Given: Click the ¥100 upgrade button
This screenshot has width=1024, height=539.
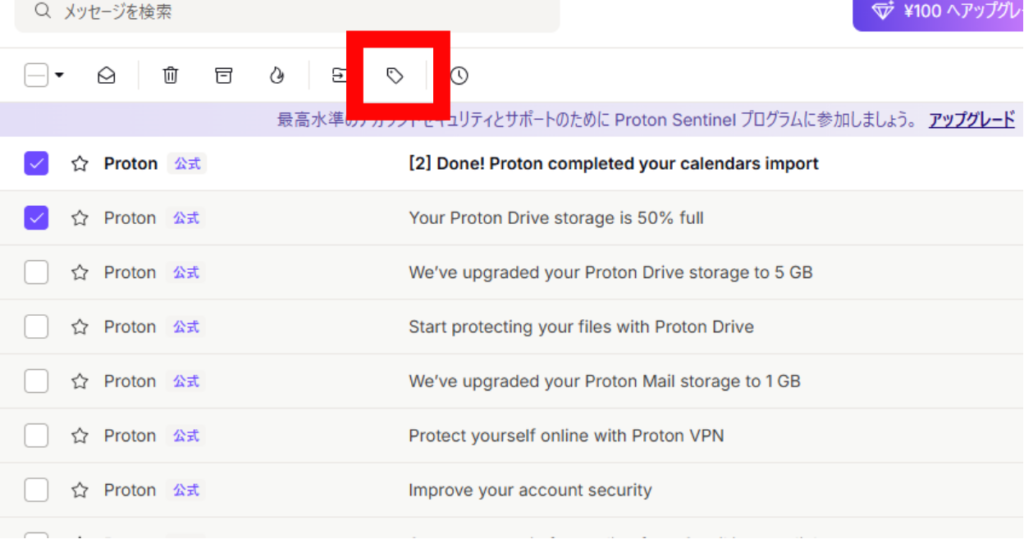Looking at the screenshot, I should click(x=938, y=12).
